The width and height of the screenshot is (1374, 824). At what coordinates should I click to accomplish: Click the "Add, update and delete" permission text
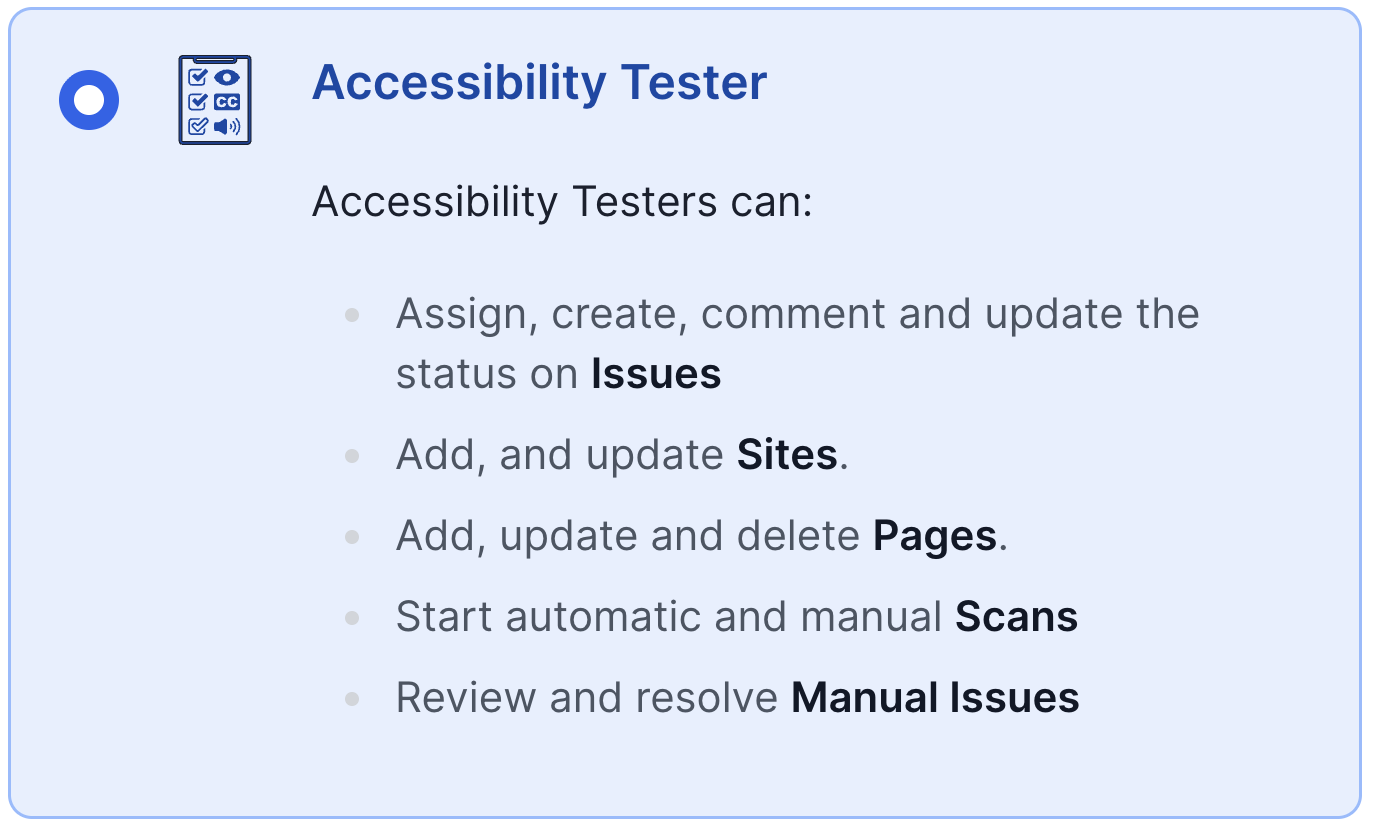(x=628, y=536)
